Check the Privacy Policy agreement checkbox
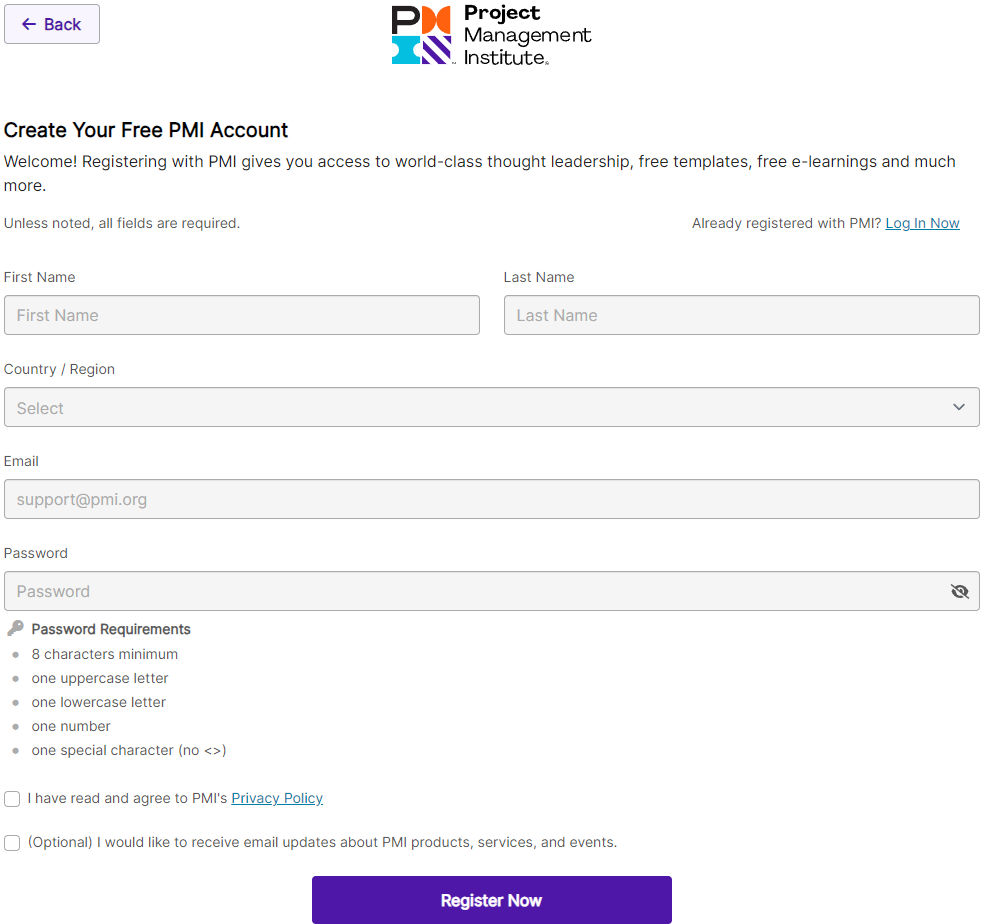The height and width of the screenshot is (924, 985). pyautogui.click(x=12, y=799)
